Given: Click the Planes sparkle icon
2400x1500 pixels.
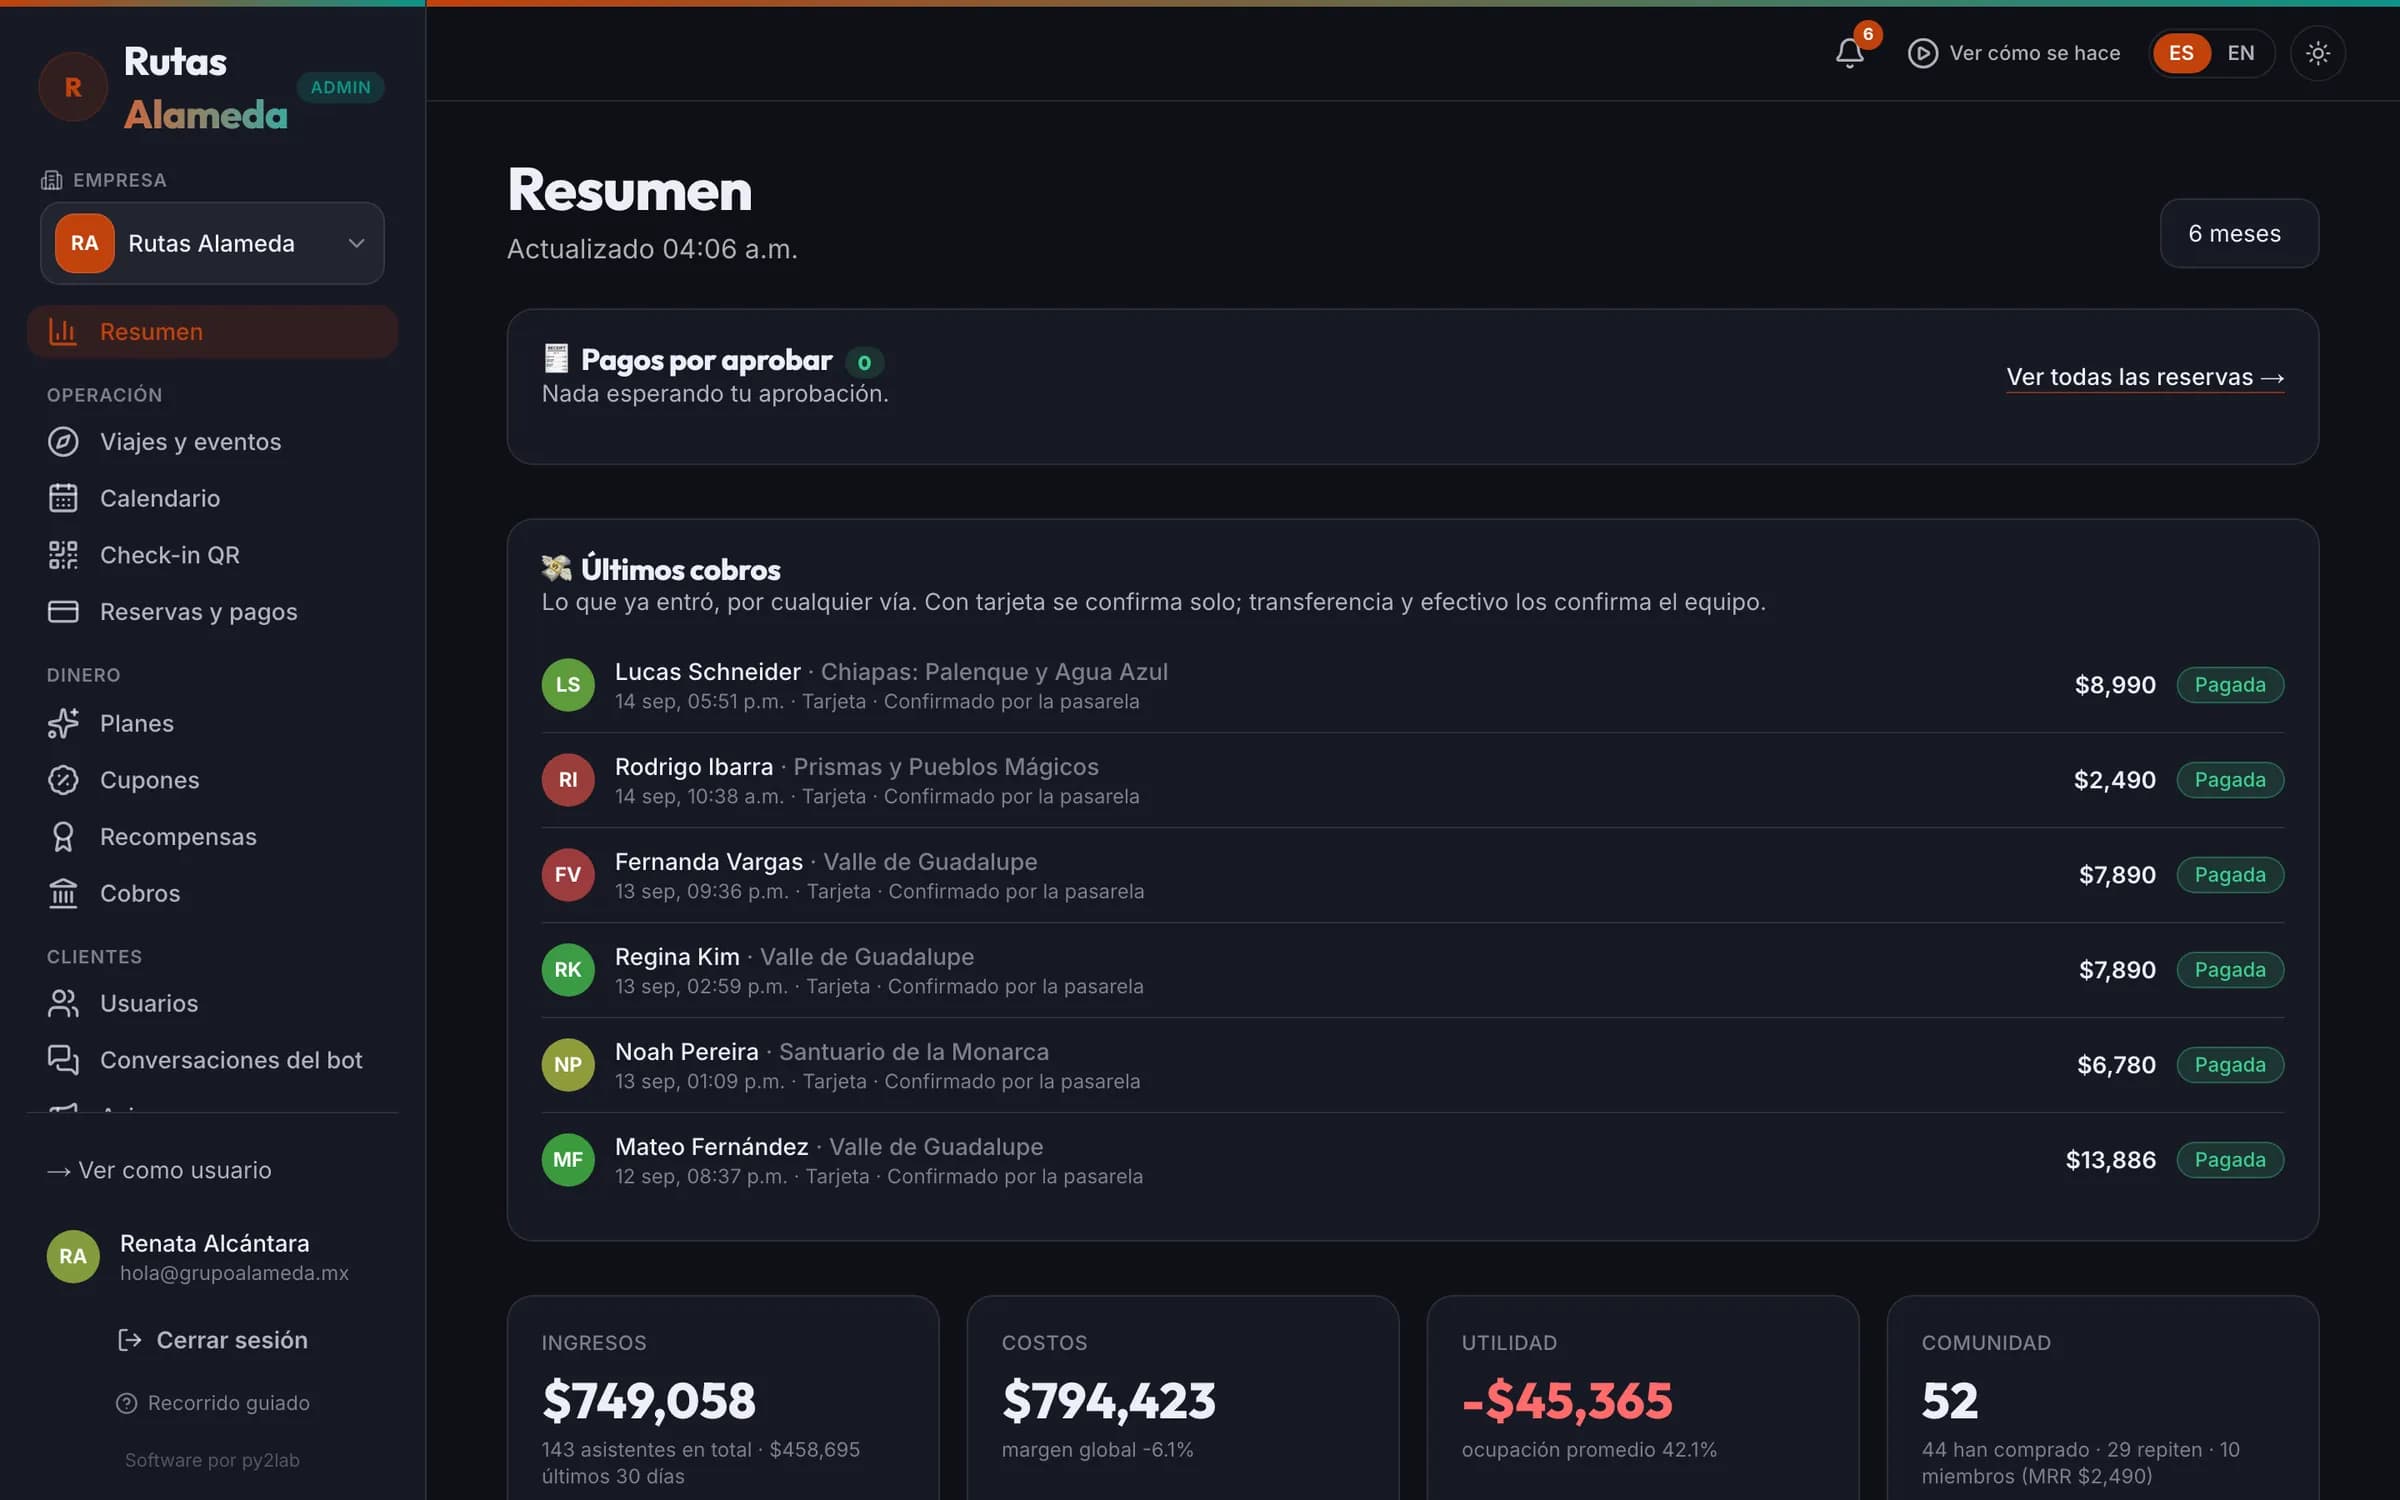Looking at the screenshot, I should click(x=63, y=723).
